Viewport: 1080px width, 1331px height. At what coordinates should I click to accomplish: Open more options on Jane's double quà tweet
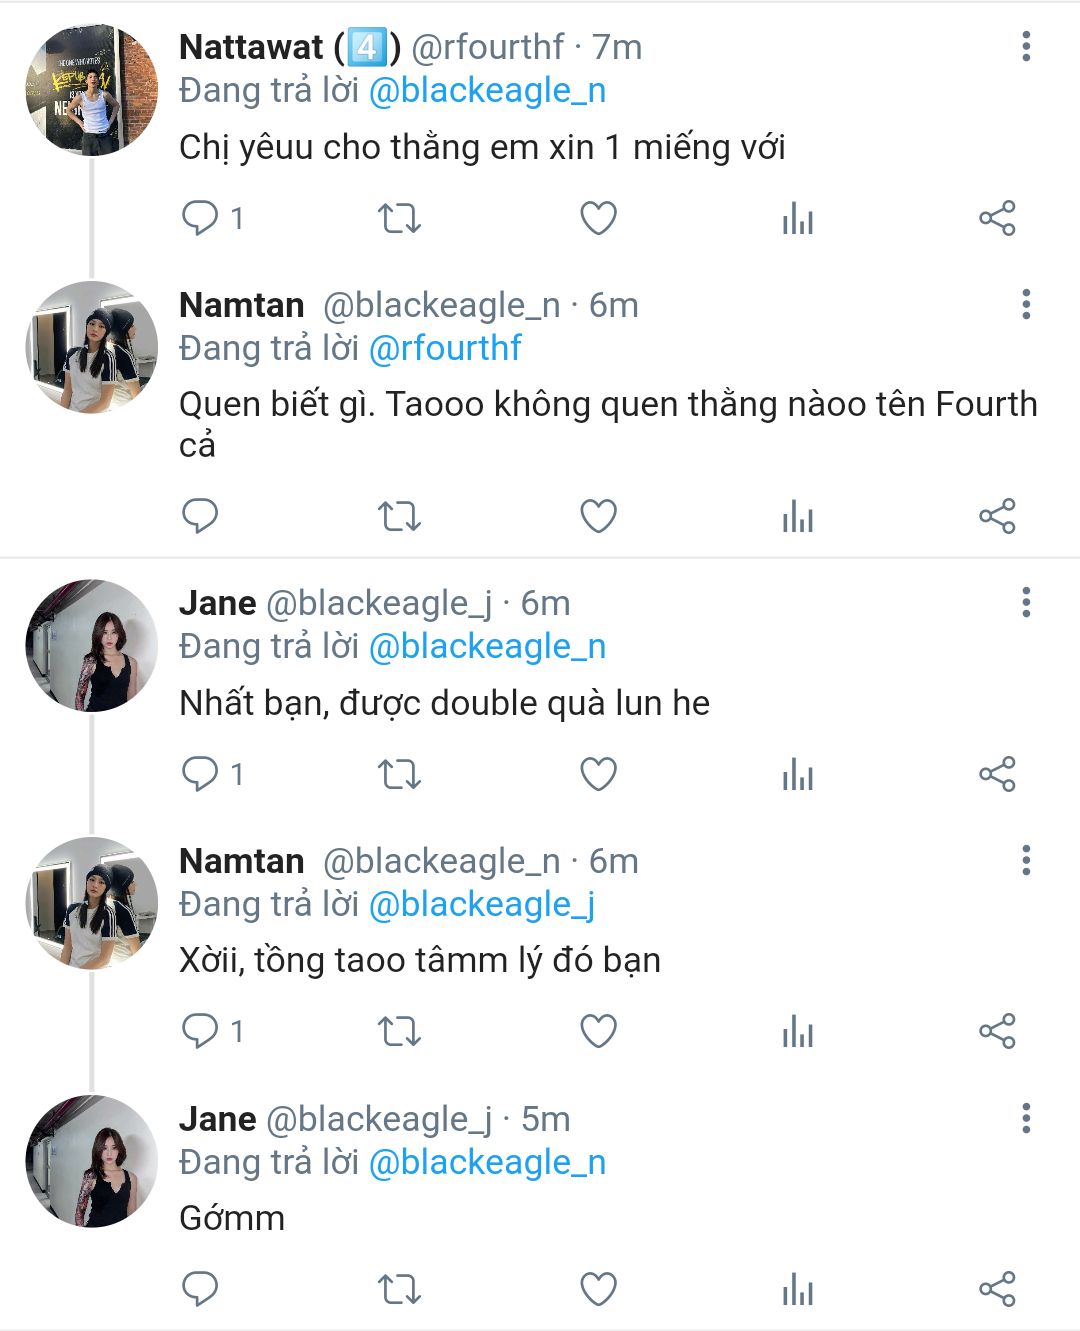click(1025, 602)
